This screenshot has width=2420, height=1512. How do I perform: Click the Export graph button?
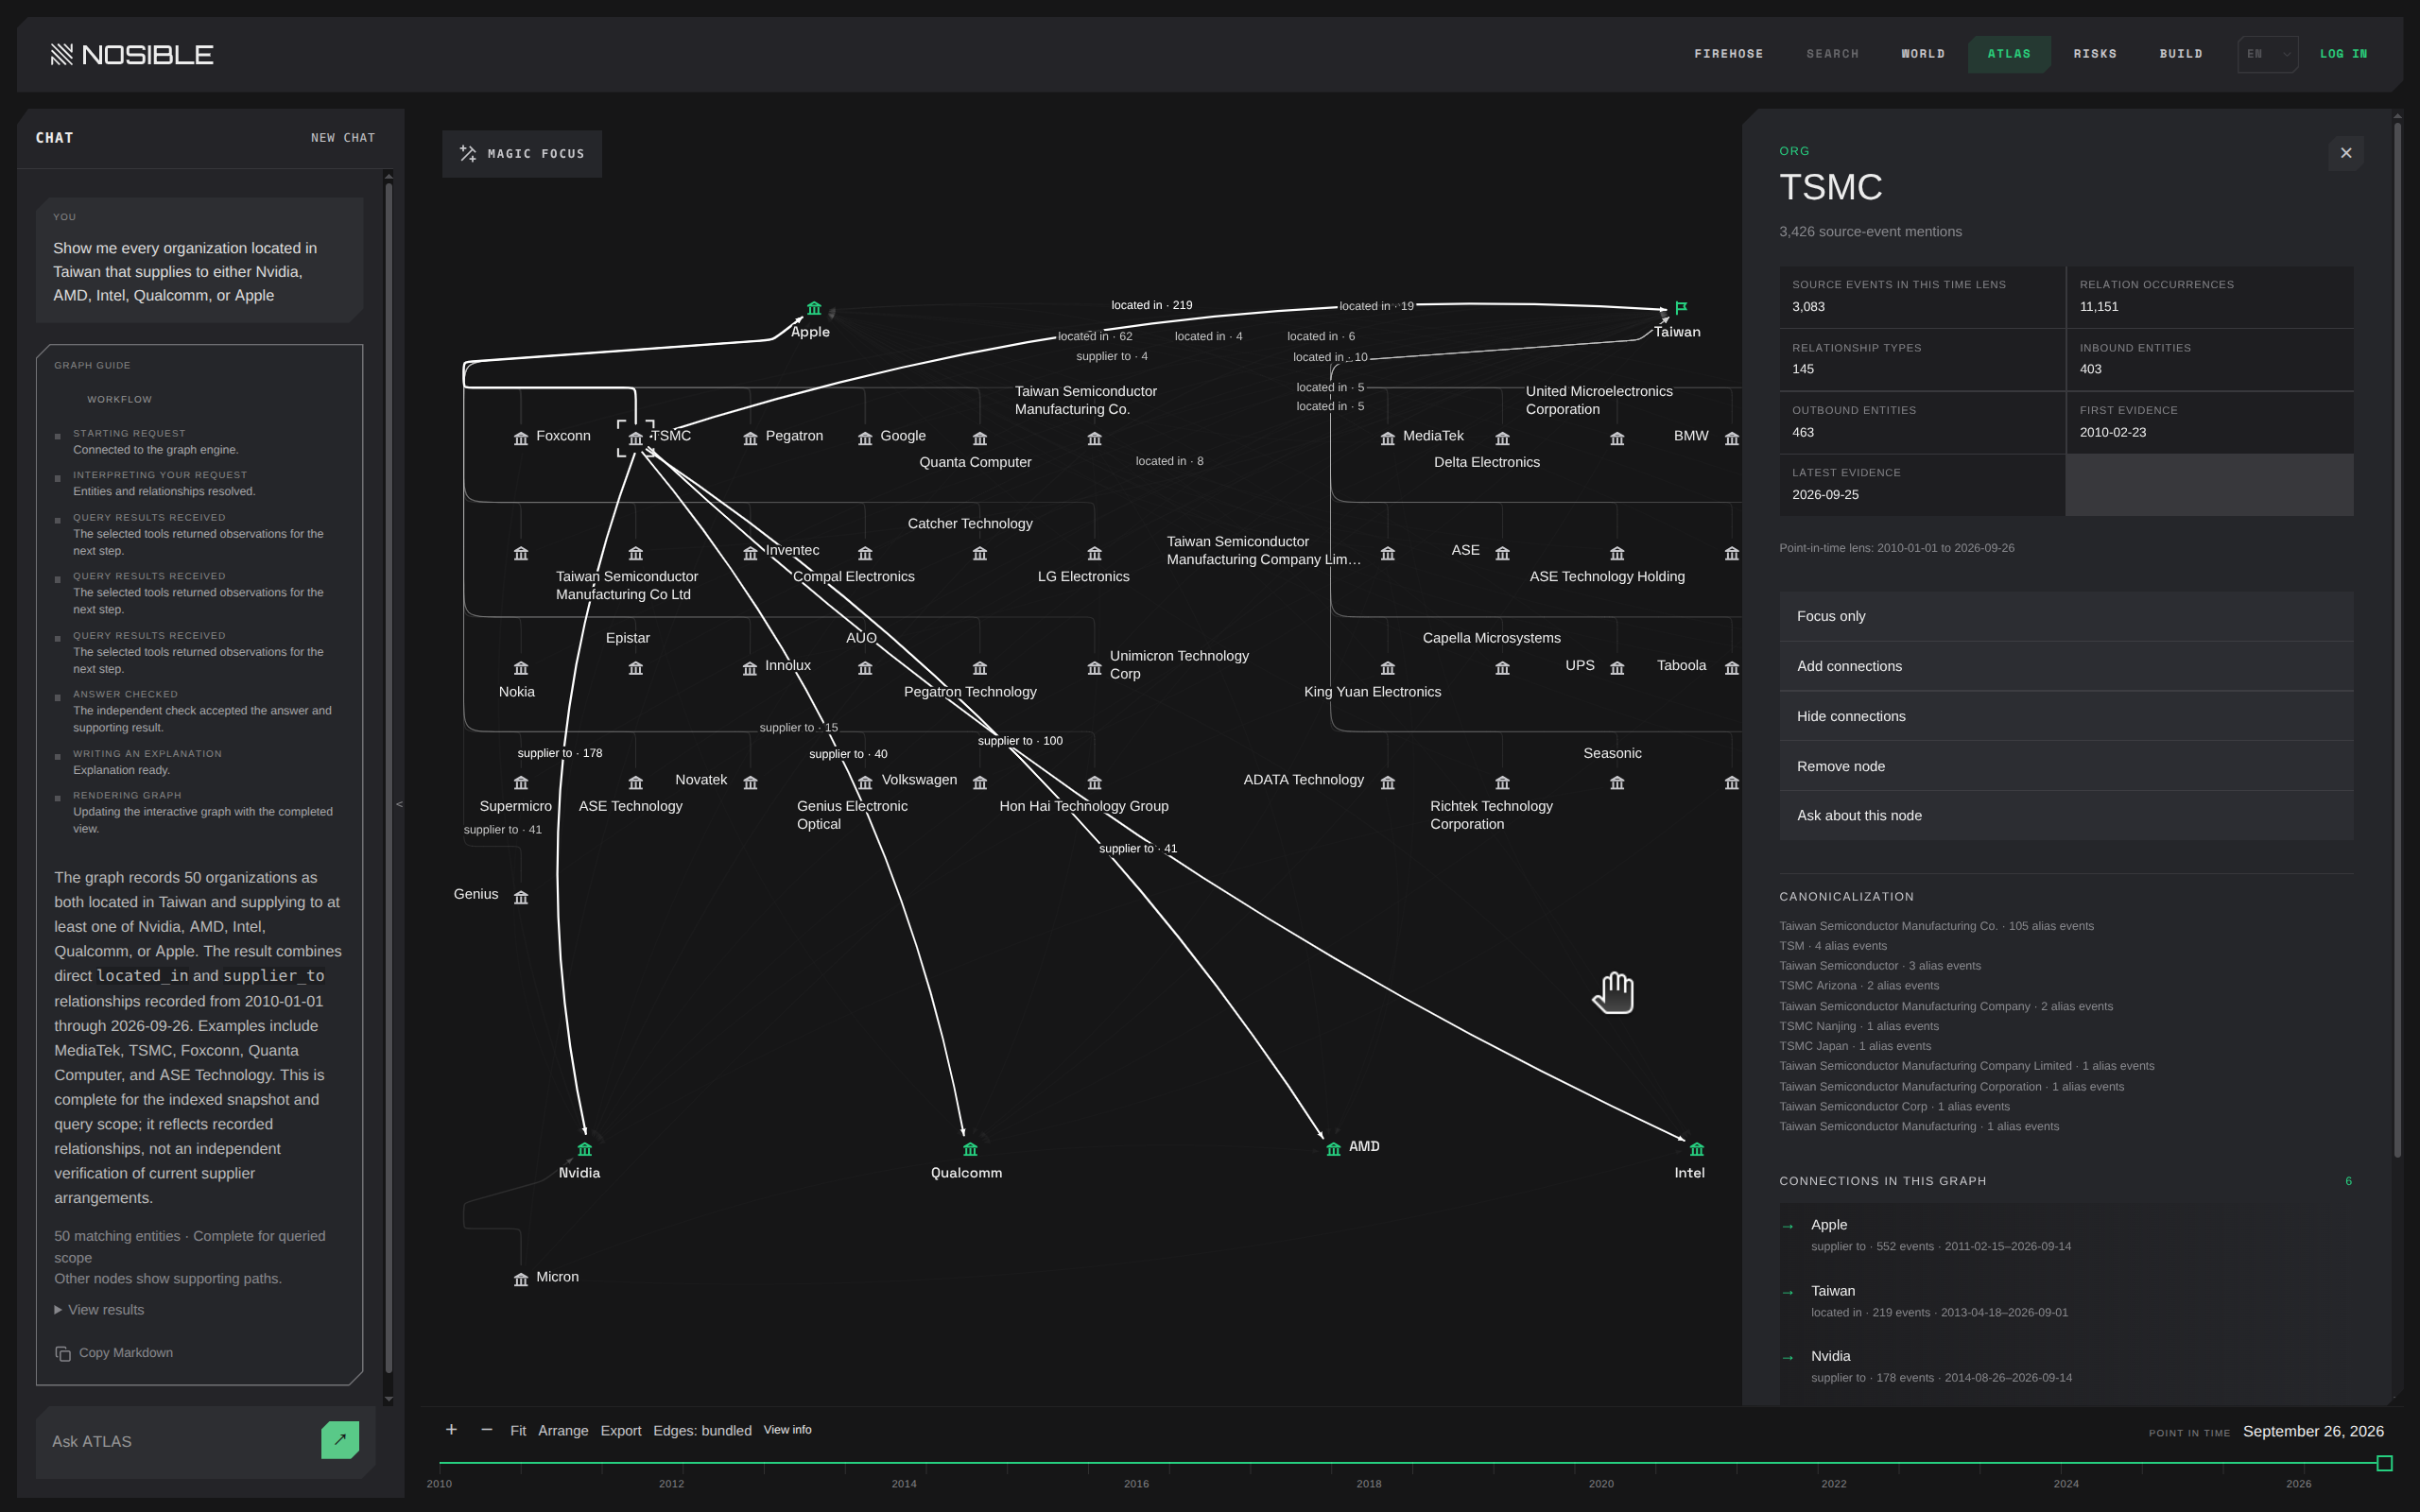[x=621, y=1431]
